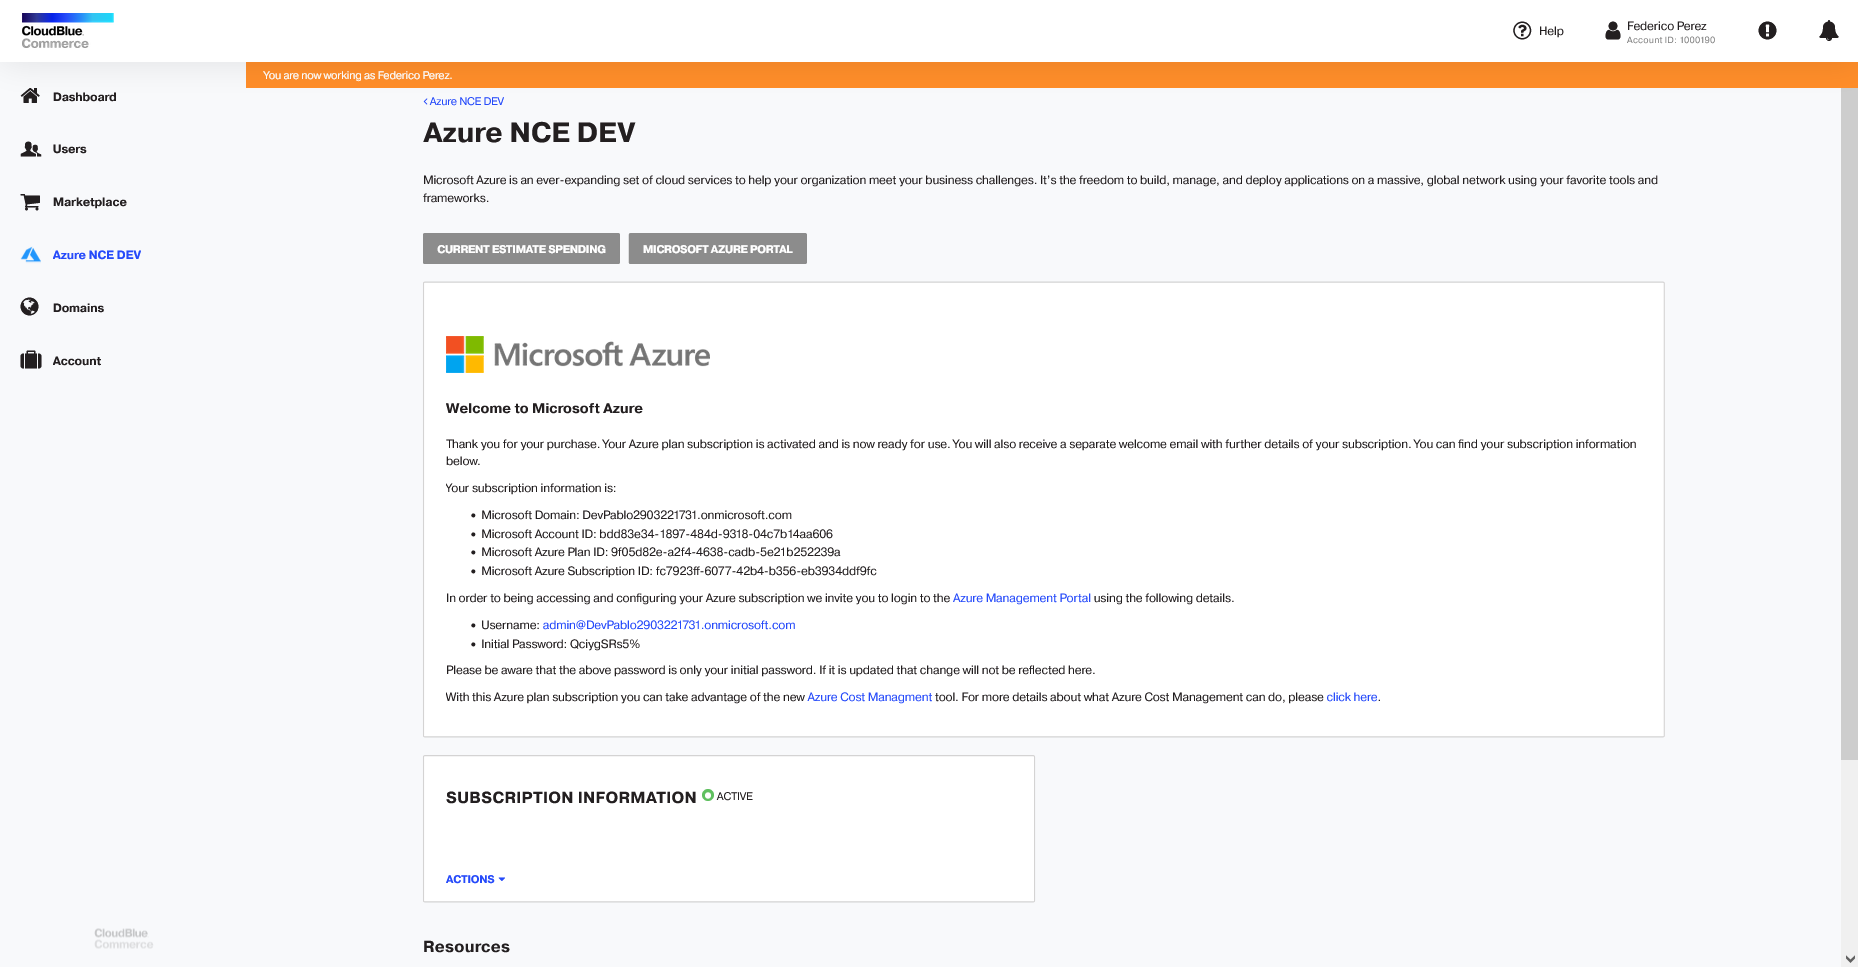Open the Help question-mark icon

[x=1522, y=31]
